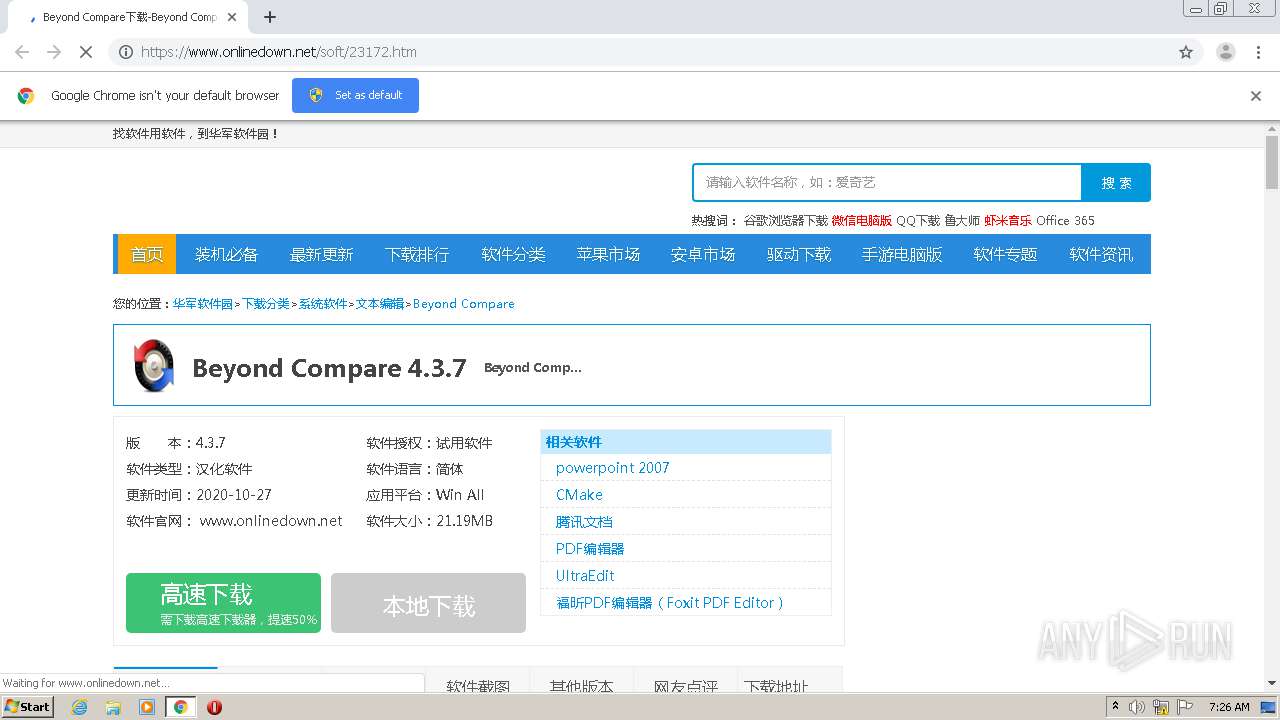Screen dimensions: 1280x720
Task: Close the Beyond Compare tab
Action: click(232, 17)
